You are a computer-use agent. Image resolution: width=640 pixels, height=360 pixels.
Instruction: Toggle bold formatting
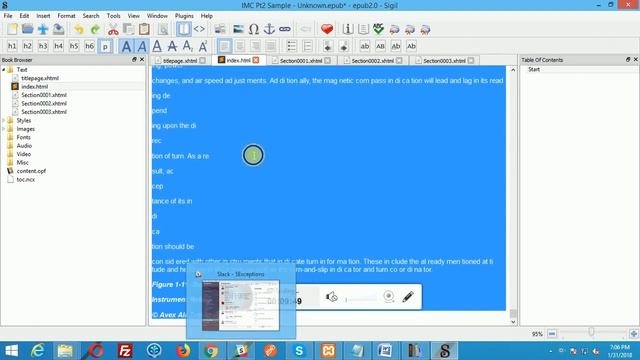pos(126,46)
